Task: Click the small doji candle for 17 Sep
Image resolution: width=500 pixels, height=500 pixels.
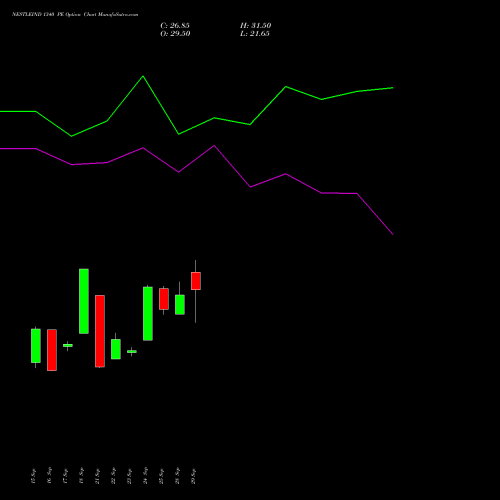Action: (x=68, y=345)
